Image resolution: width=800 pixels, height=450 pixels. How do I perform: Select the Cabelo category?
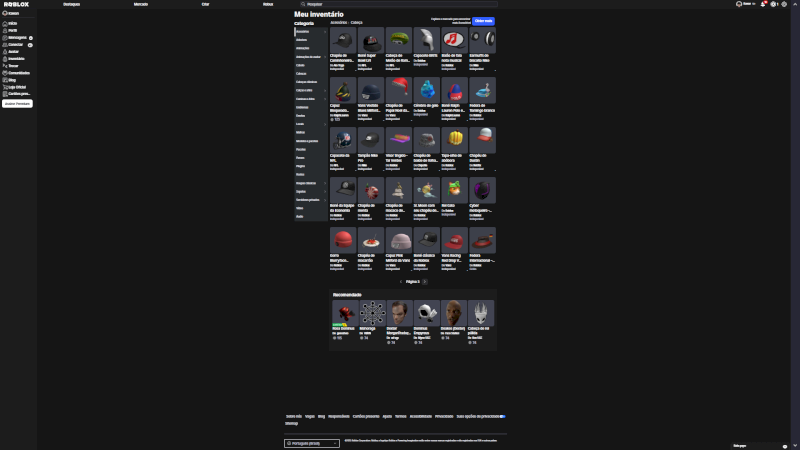pyautogui.click(x=300, y=65)
